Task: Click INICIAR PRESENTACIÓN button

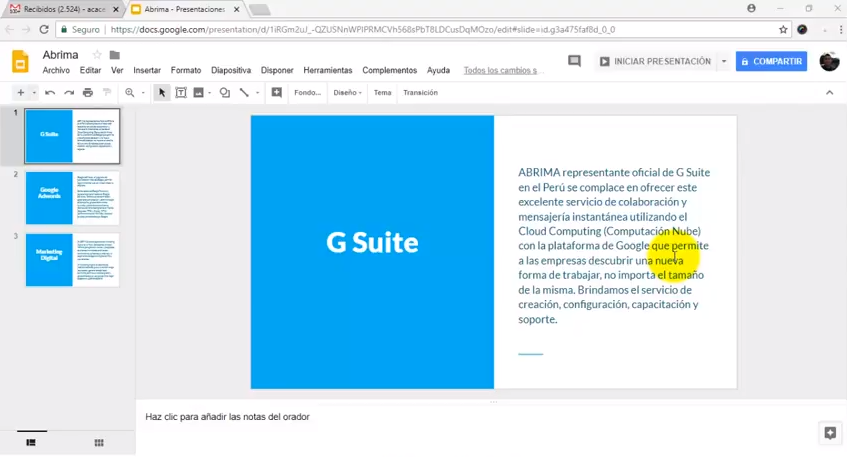Action: (655, 62)
